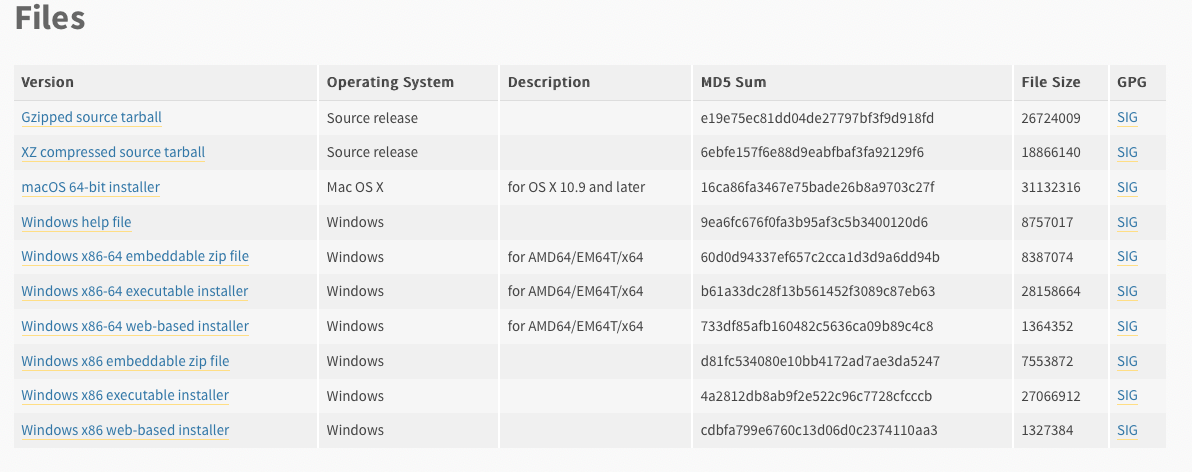Click SIG link for Windows help file

(x=1127, y=222)
